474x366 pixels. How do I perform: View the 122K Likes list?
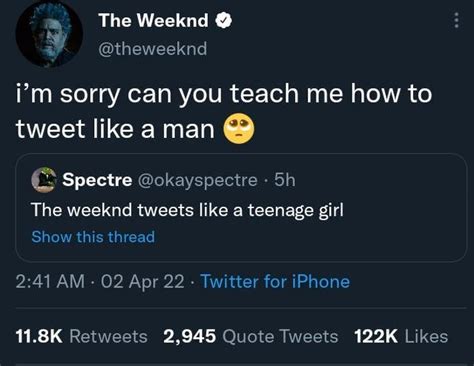[x=401, y=336]
